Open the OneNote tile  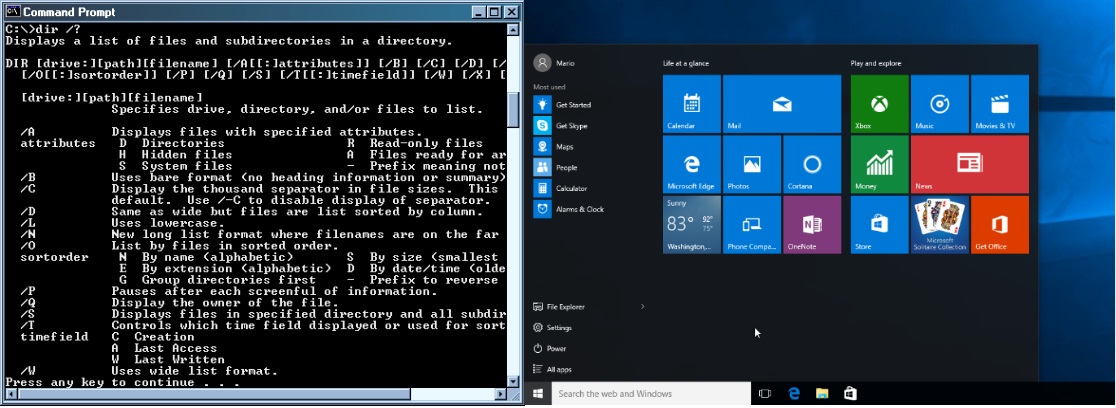(x=812, y=225)
